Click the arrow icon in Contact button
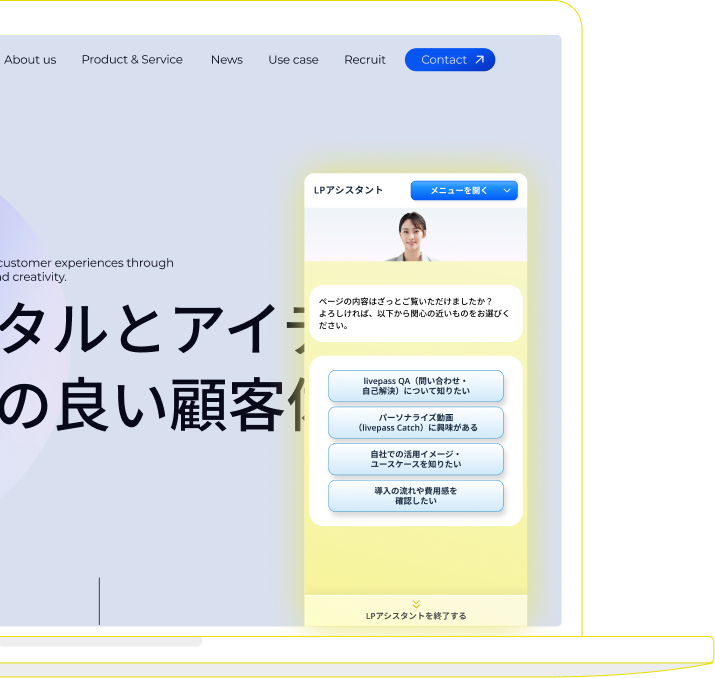Screen dimensions: 715x678 479,59
